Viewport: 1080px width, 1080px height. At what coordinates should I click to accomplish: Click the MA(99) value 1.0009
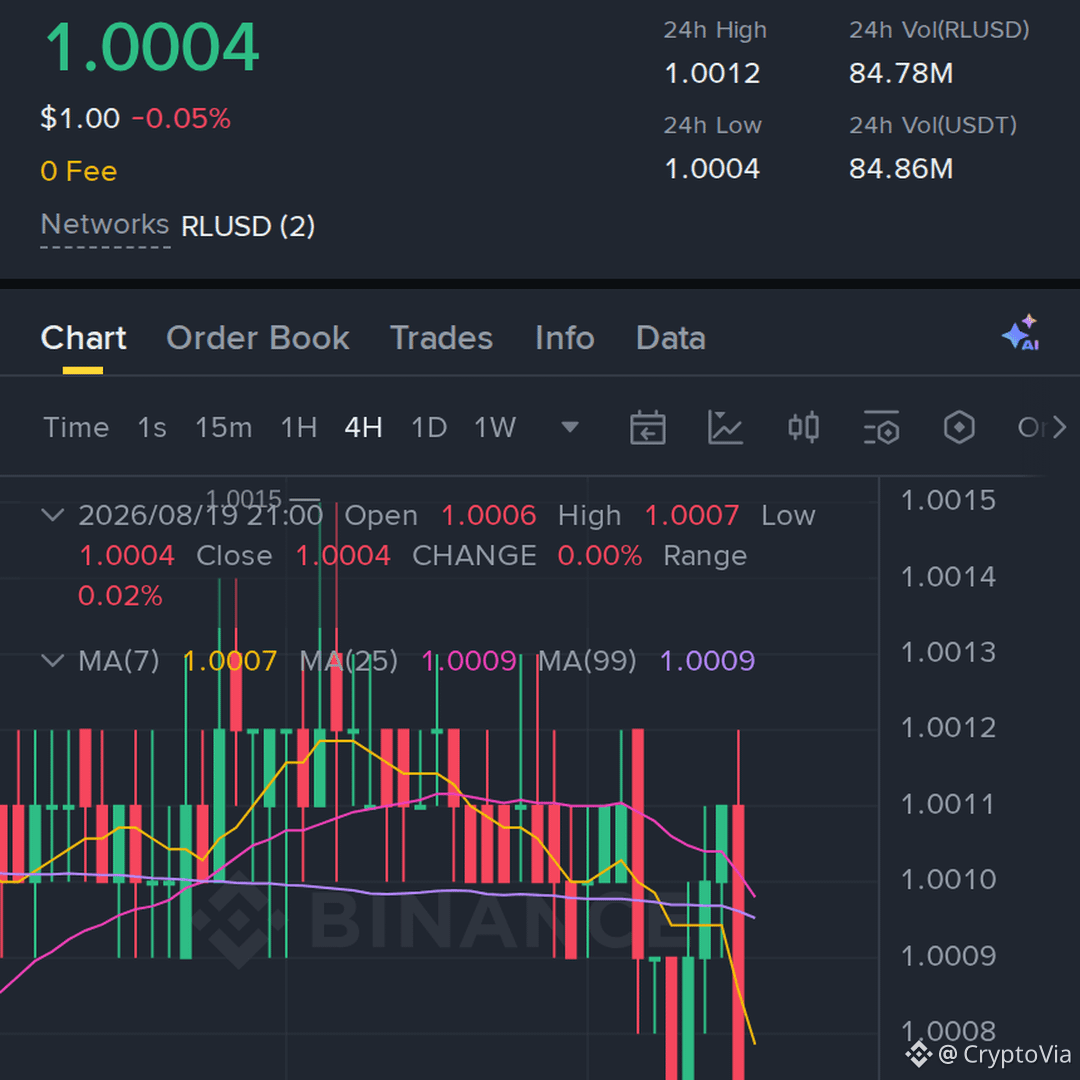coord(707,661)
